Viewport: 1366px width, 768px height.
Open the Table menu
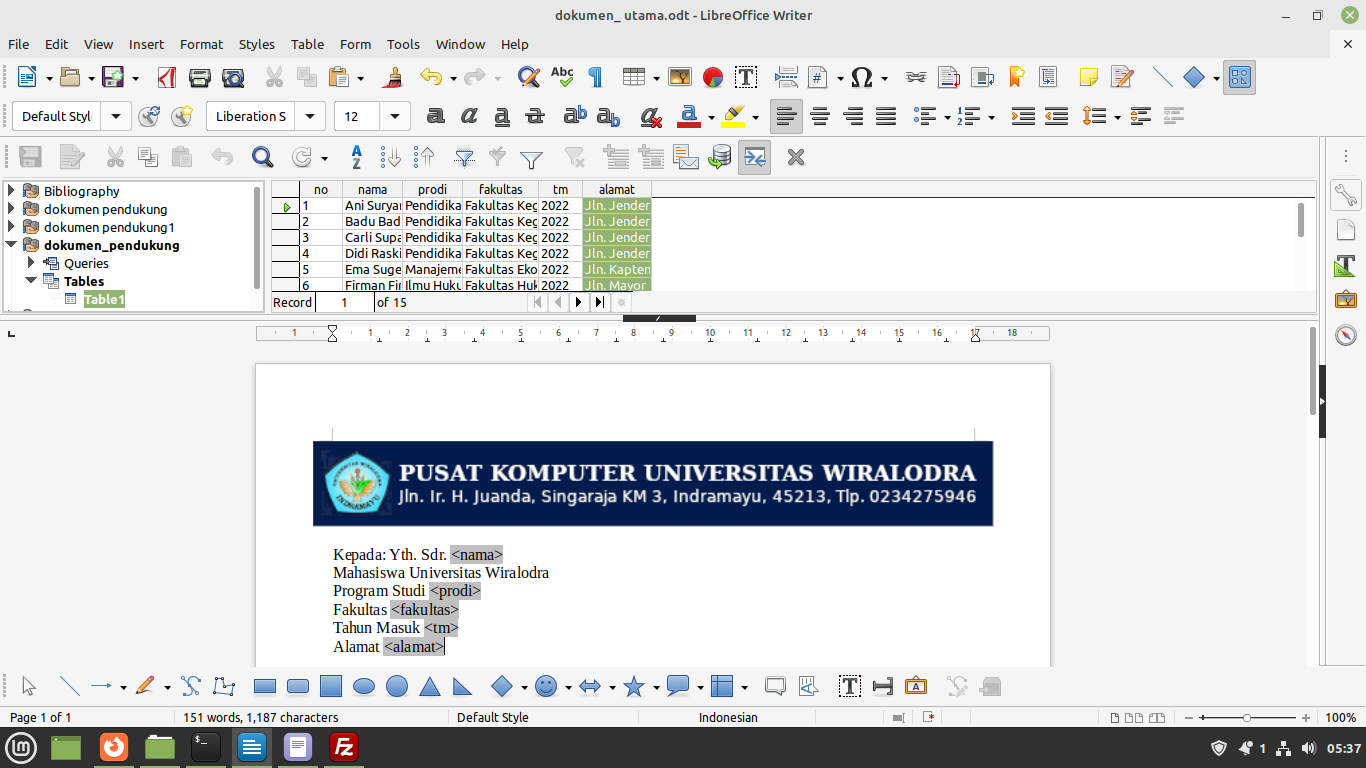pos(307,44)
